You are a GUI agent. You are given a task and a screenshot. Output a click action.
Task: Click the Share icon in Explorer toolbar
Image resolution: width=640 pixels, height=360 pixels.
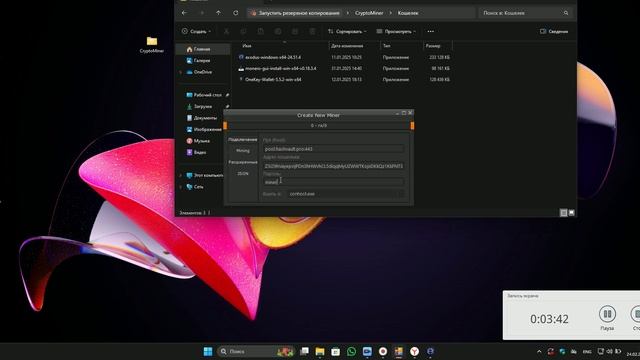[295, 31]
